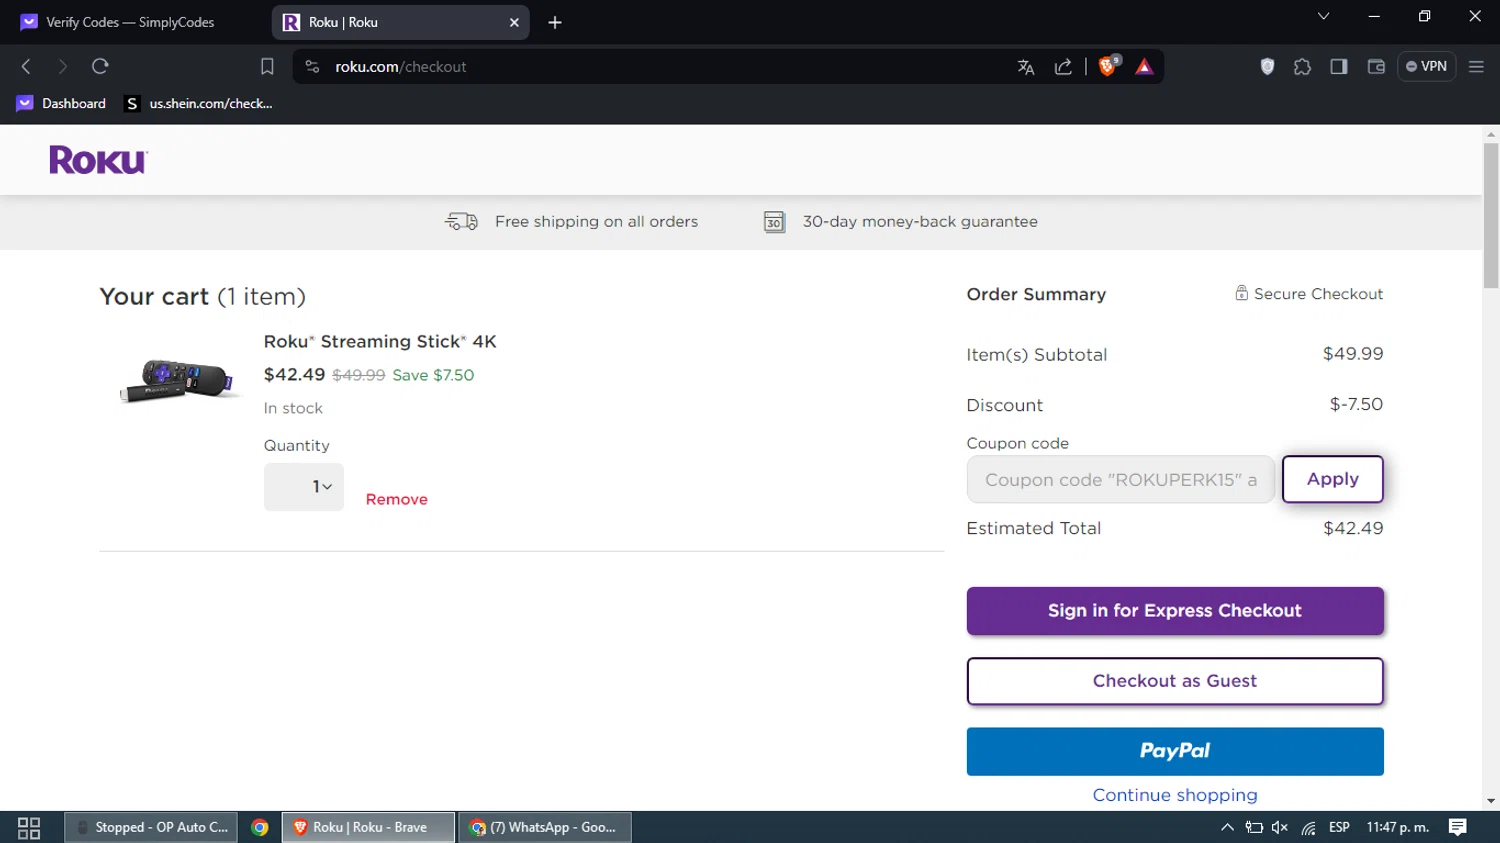The height and width of the screenshot is (843, 1500).
Task: Open the site settings icon in the address bar
Action: [x=312, y=67]
